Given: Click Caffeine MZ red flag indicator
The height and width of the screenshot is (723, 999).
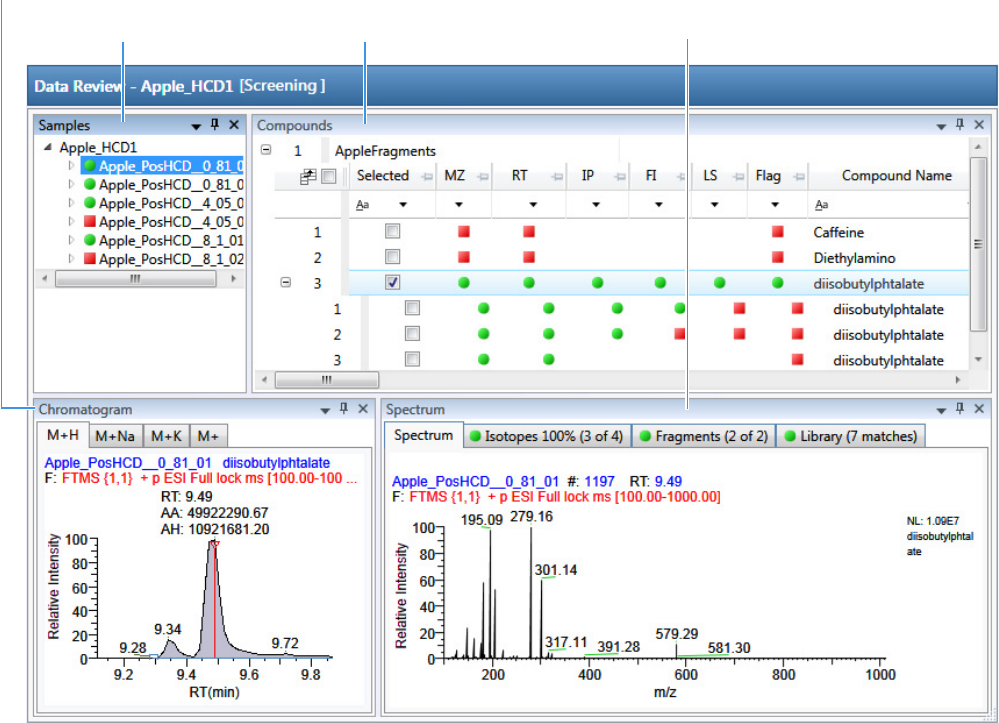Looking at the screenshot, I should pos(464,232).
